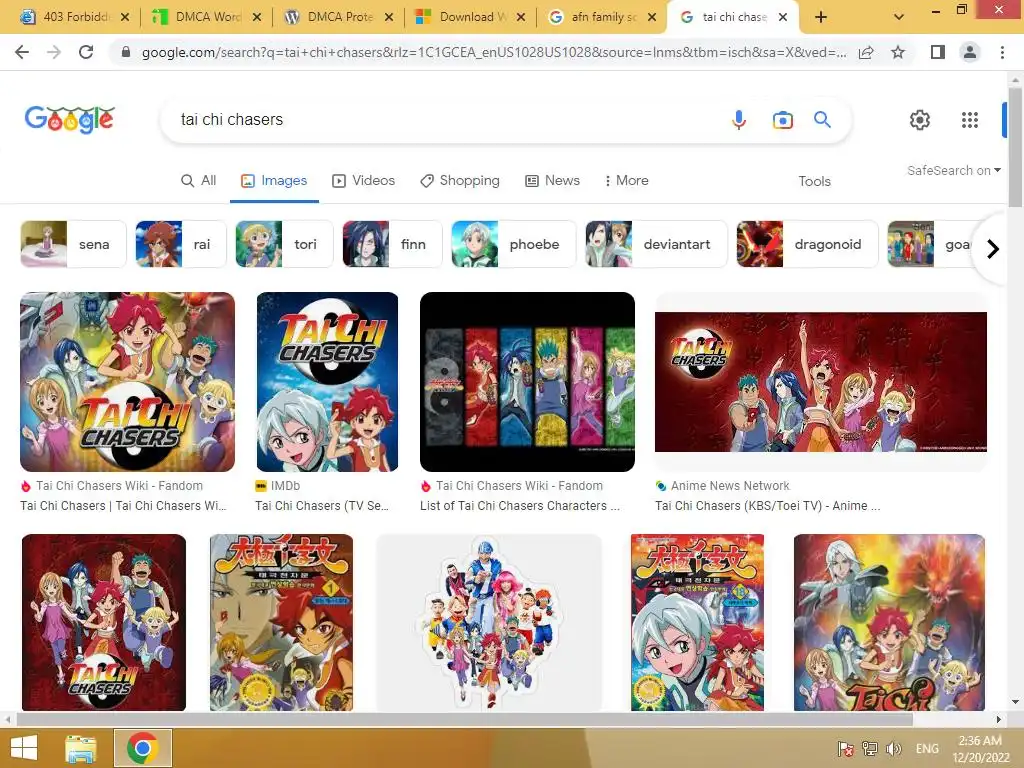The height and width of the screenshot is (768, 1024).
Task: Filter images by rai chip
Action: [181, 244]
